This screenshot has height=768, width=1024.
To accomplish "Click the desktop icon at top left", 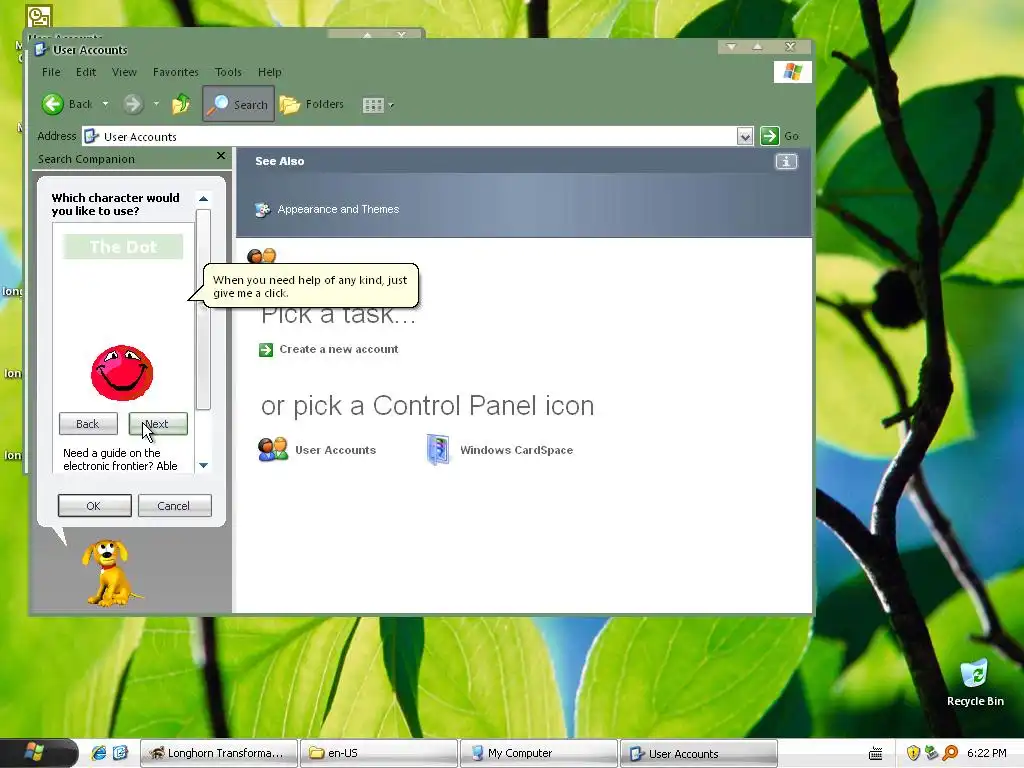I will 39,16.
